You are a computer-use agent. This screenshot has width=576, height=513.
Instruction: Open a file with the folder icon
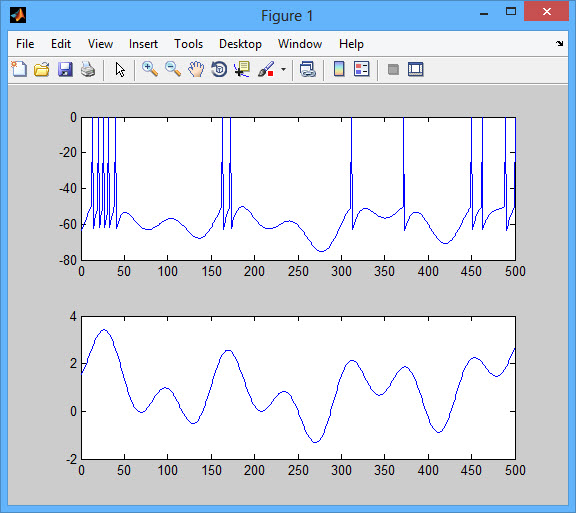(x=42, y=69)
